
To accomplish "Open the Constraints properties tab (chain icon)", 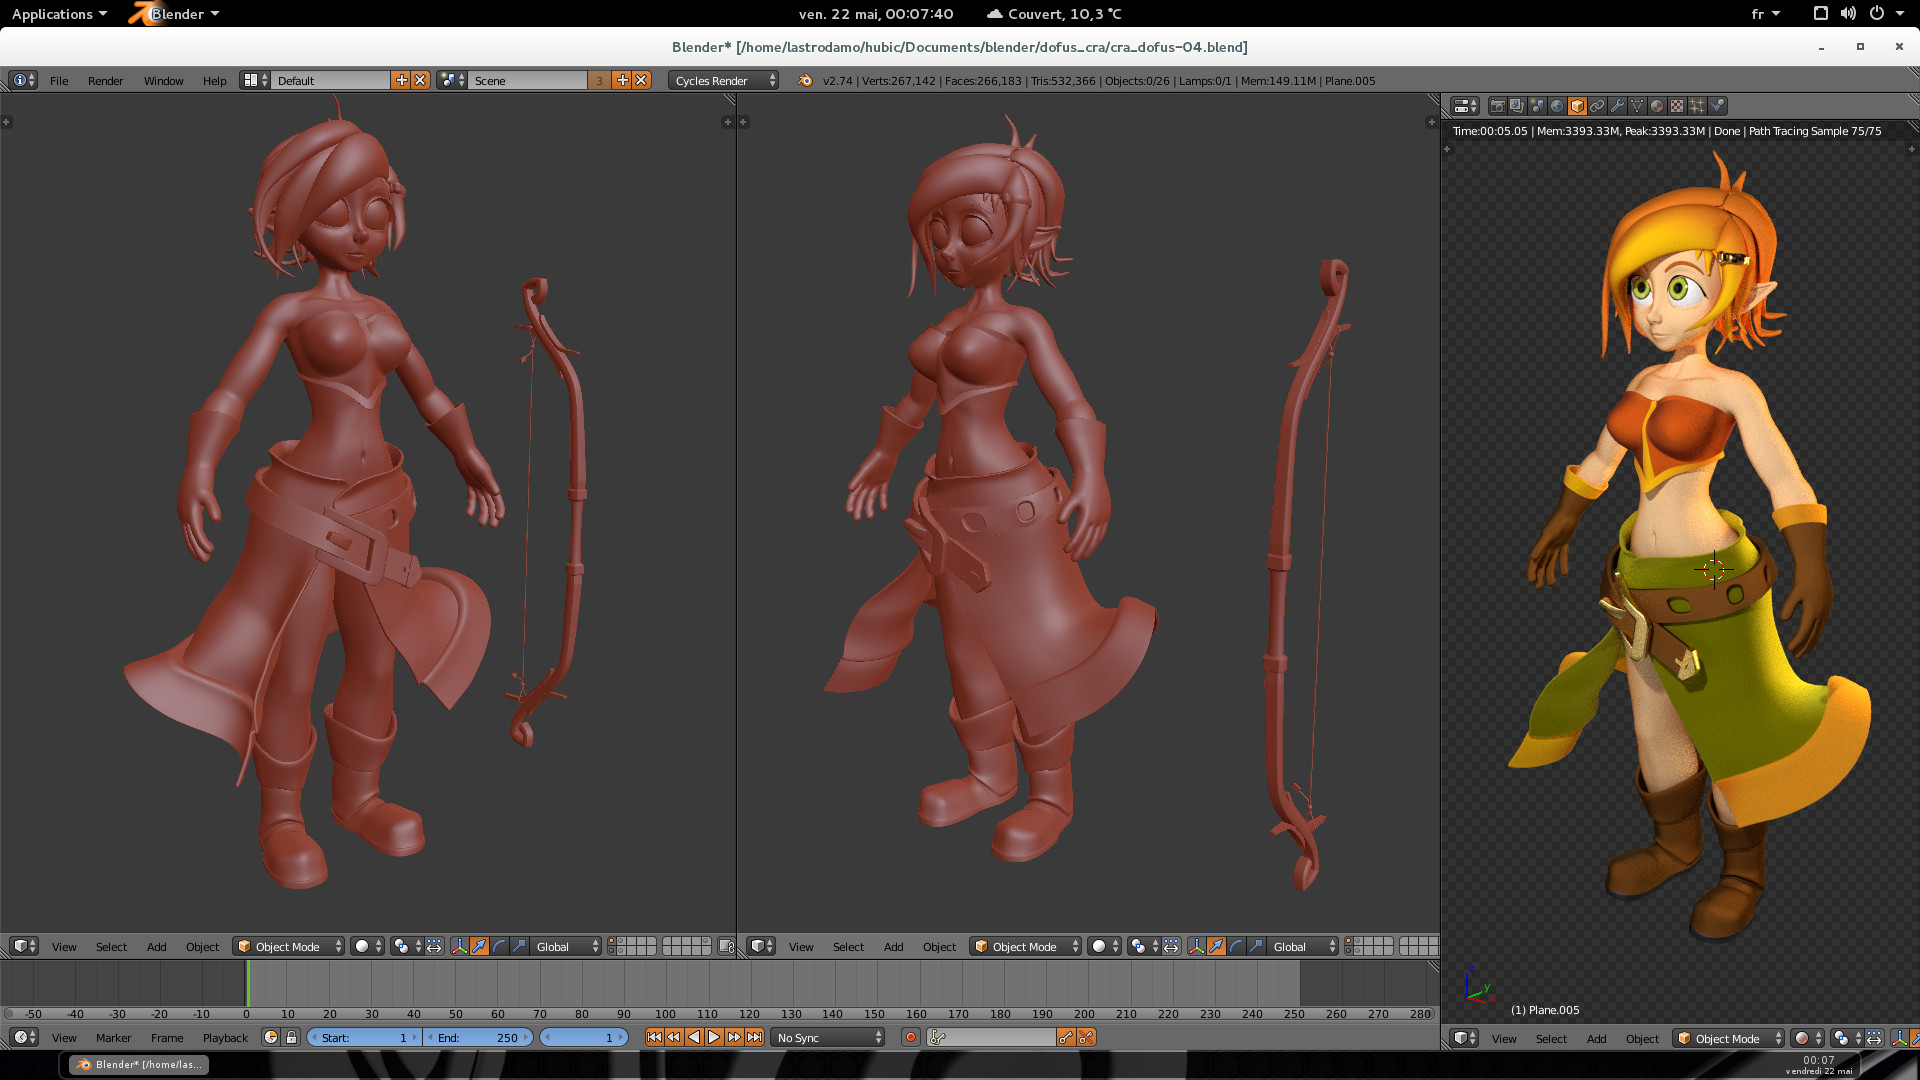I will (x=1597, y=106).
